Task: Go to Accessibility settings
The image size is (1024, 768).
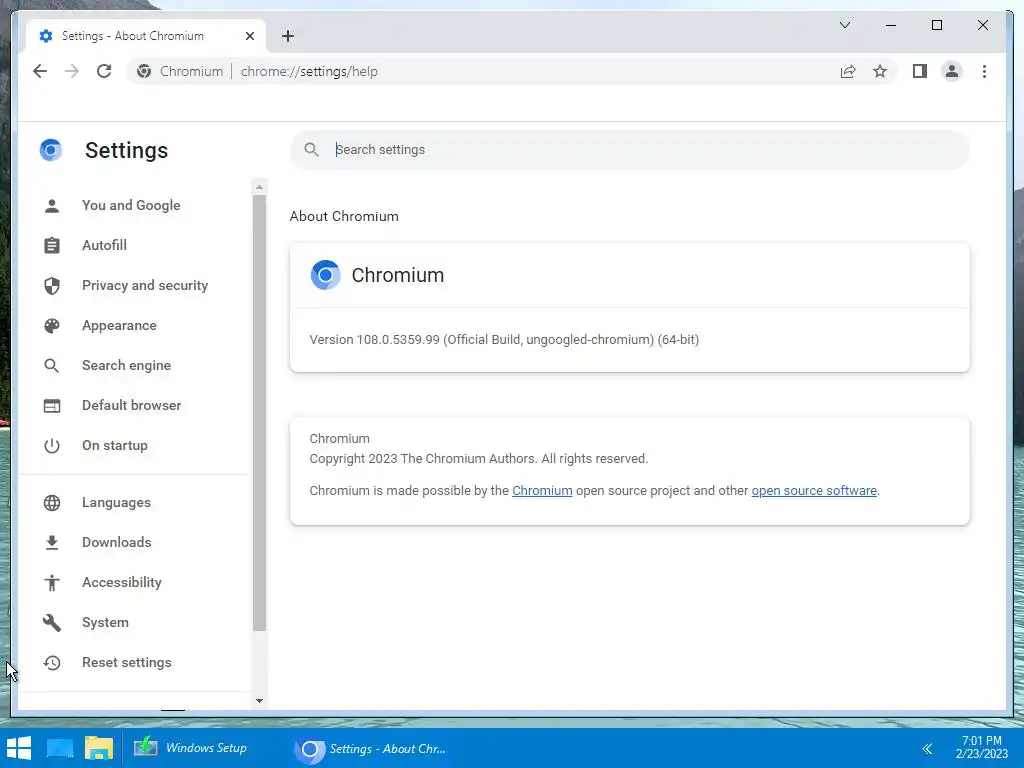Action: [121, 582]
